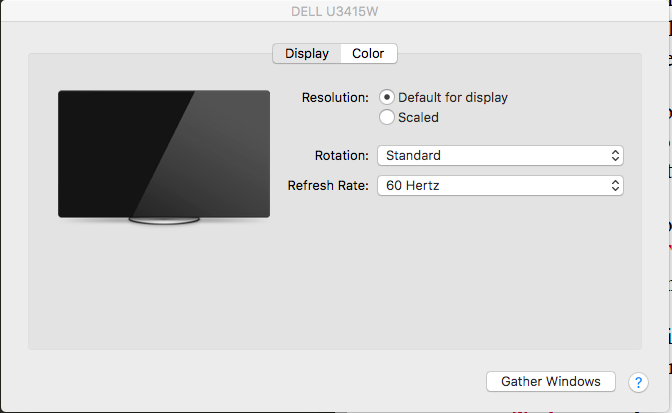Click the Gather Windows button
Viewport: 672px width, 413px height.
551,381
